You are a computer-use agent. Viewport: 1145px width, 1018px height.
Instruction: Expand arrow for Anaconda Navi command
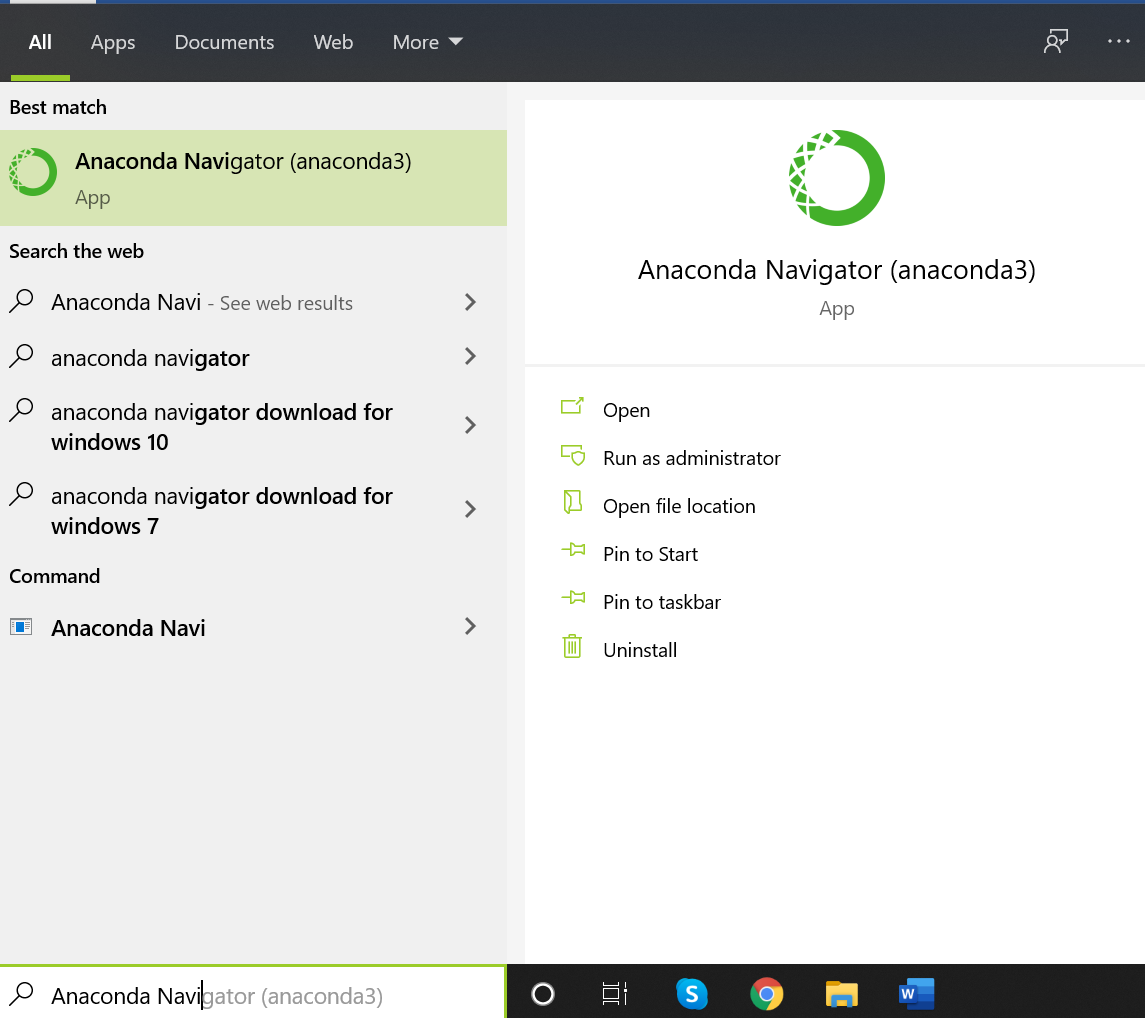click(470, 627)
